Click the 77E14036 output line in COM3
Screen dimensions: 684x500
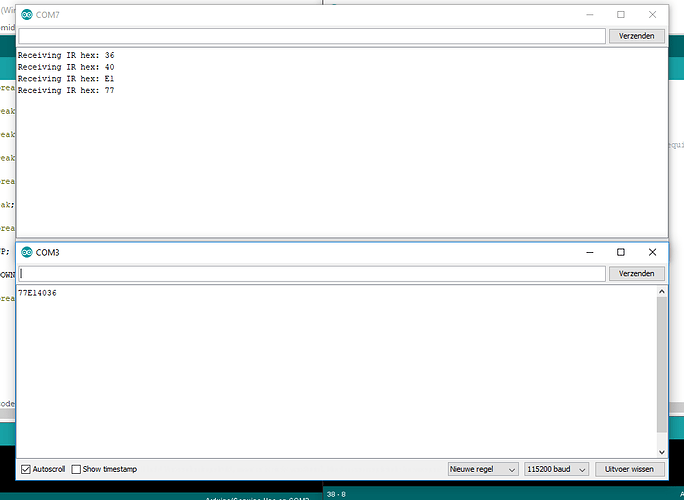[38, 293]
